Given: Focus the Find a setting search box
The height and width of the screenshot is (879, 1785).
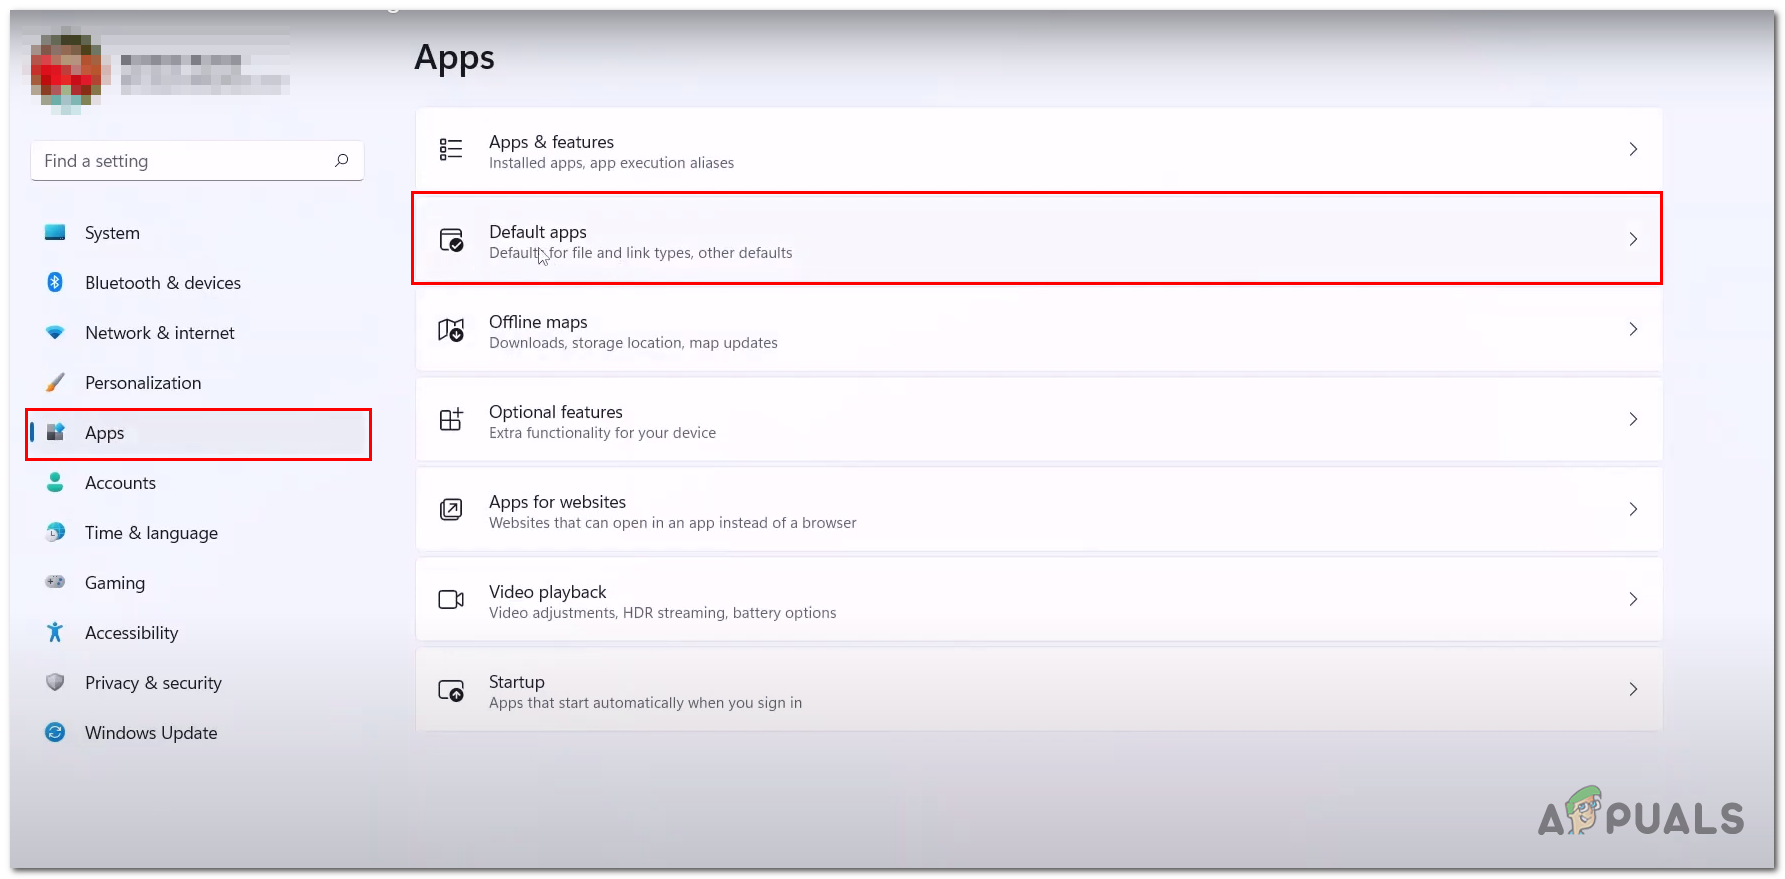Looking at the screenshot, I should coord(185,161).
